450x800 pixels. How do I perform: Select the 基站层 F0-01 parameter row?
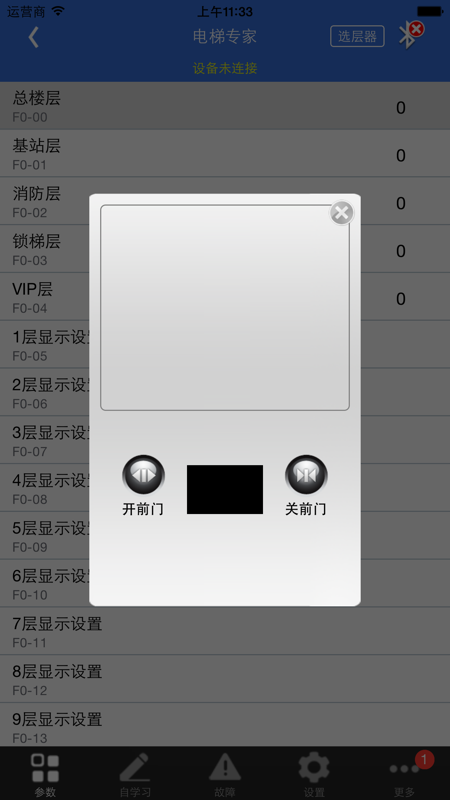tap(225, 154)
